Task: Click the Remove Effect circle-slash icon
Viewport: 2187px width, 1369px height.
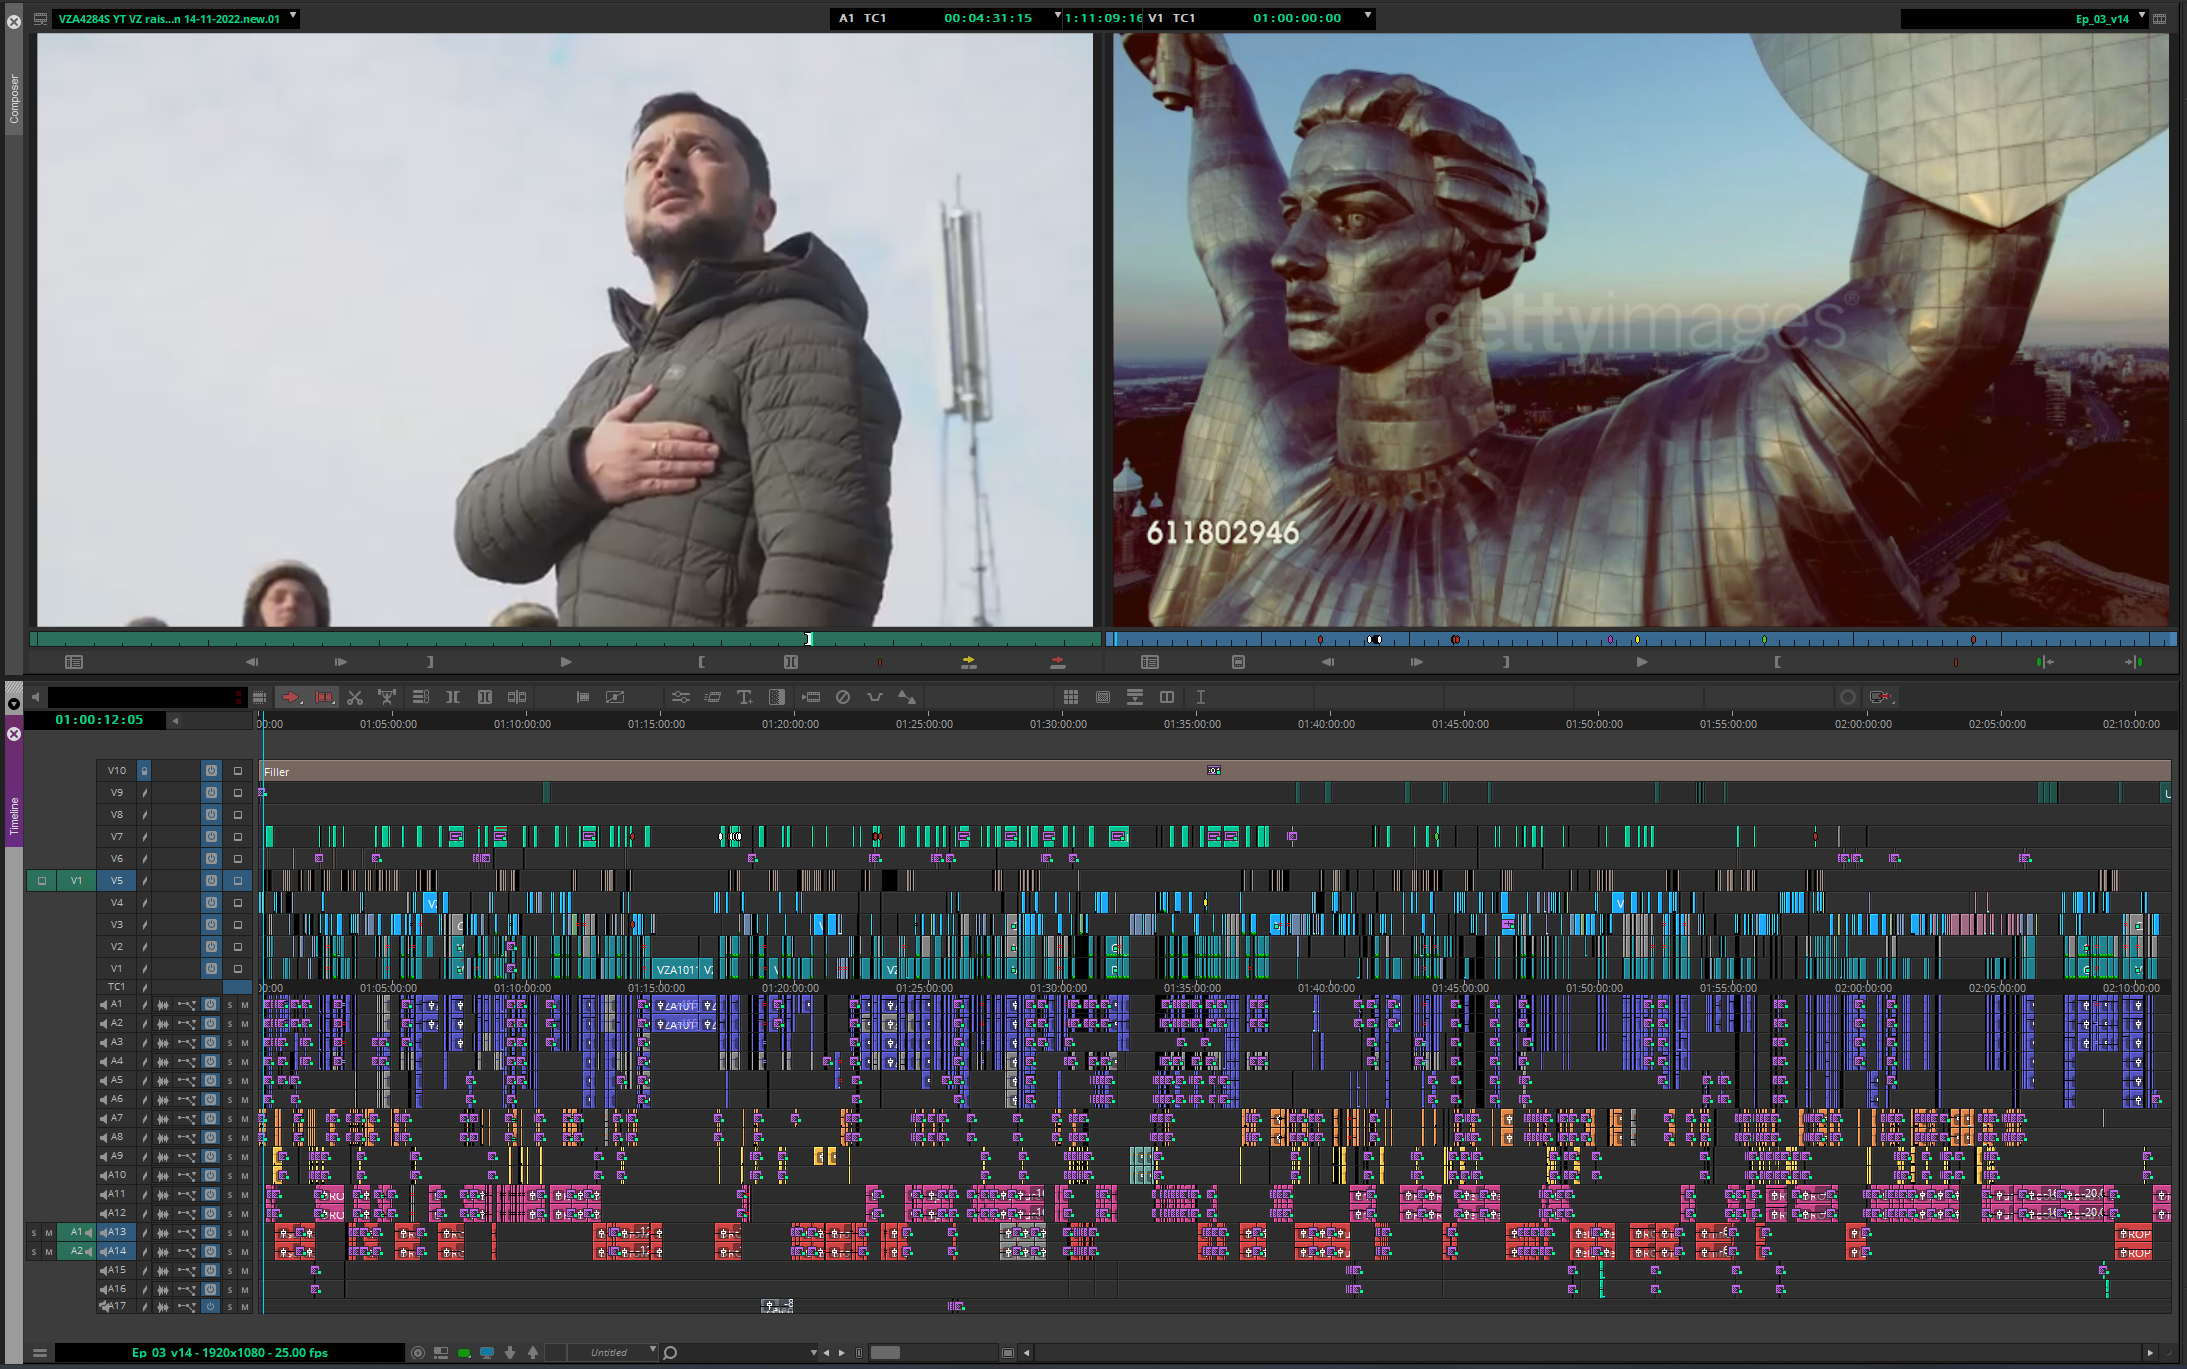Action: pyautogui.click(x=843, y=697)
